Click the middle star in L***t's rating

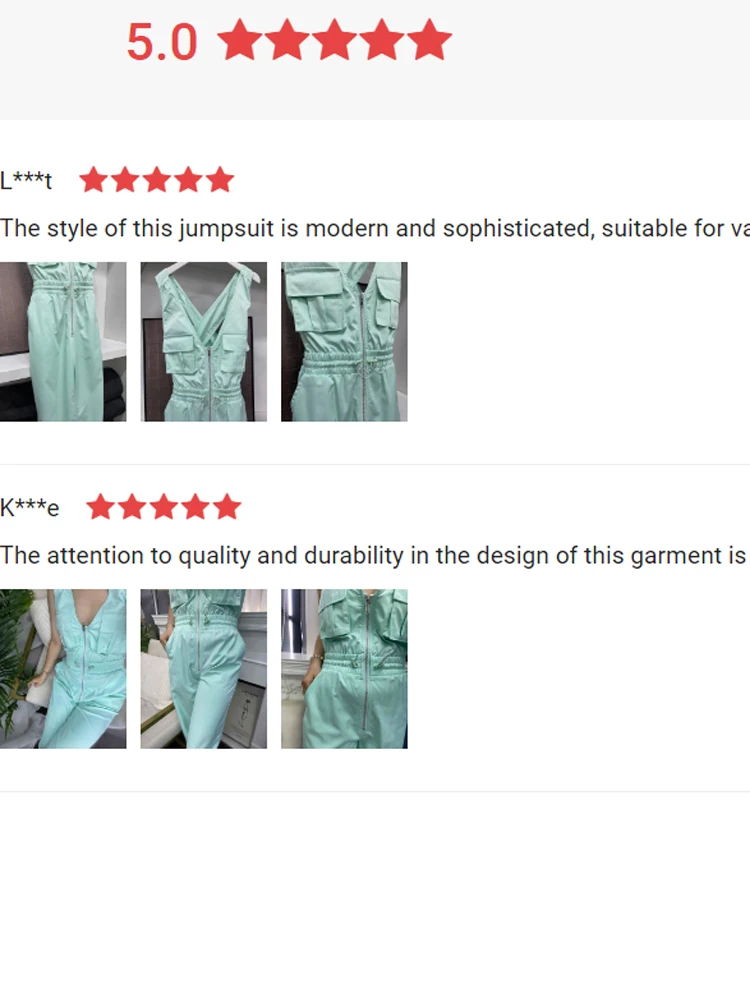pyautogui.click(x=157, y=179)
